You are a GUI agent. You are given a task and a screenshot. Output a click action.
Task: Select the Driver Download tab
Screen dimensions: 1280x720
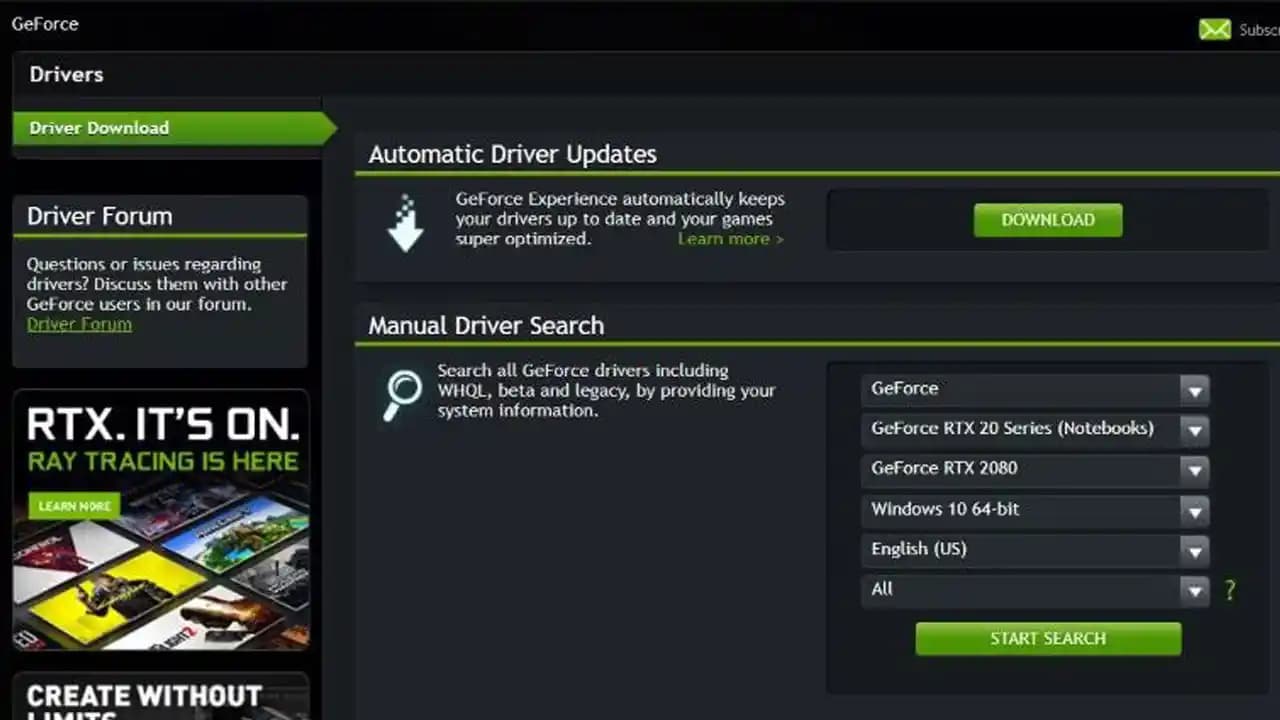pos(100,128)
